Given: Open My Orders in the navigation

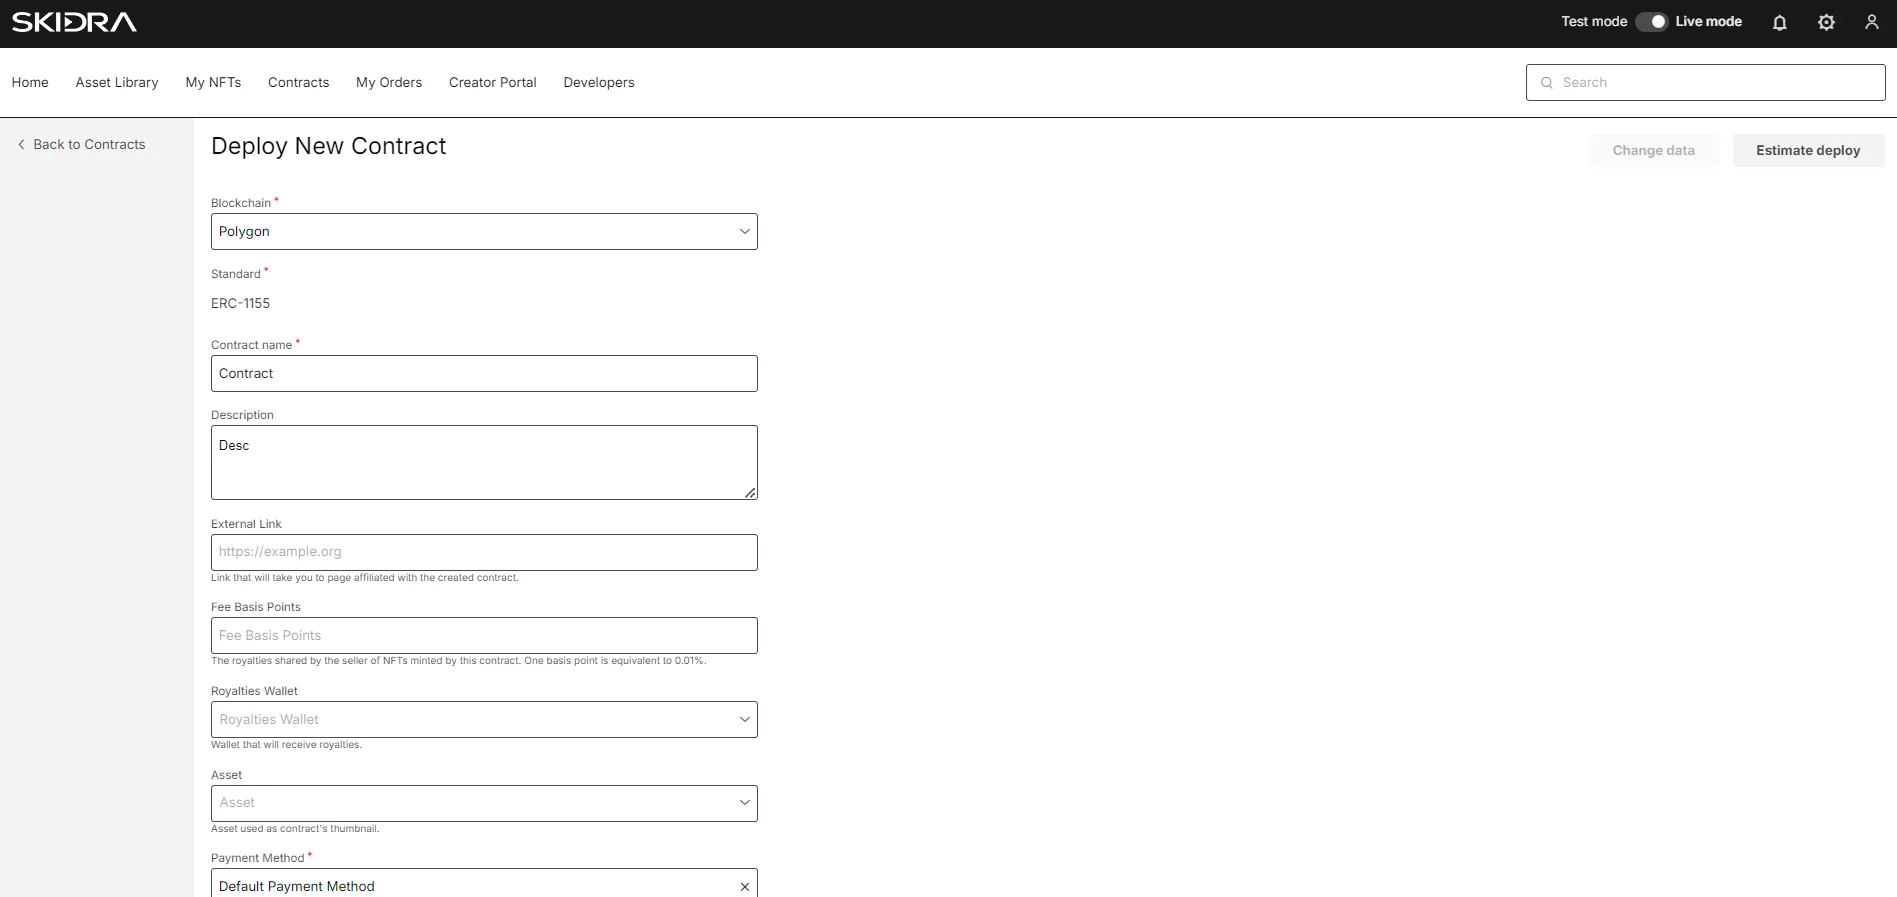Looking at the screenshot, I should [x=389, y=83].
